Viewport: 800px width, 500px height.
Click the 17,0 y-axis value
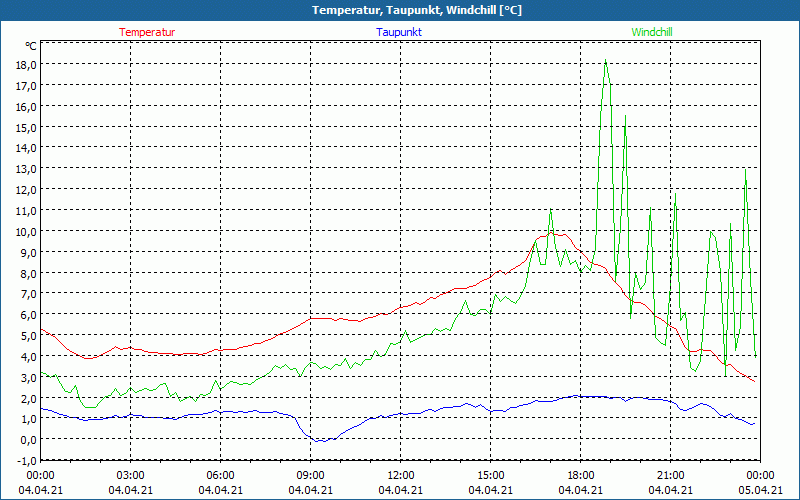(26, 86)
